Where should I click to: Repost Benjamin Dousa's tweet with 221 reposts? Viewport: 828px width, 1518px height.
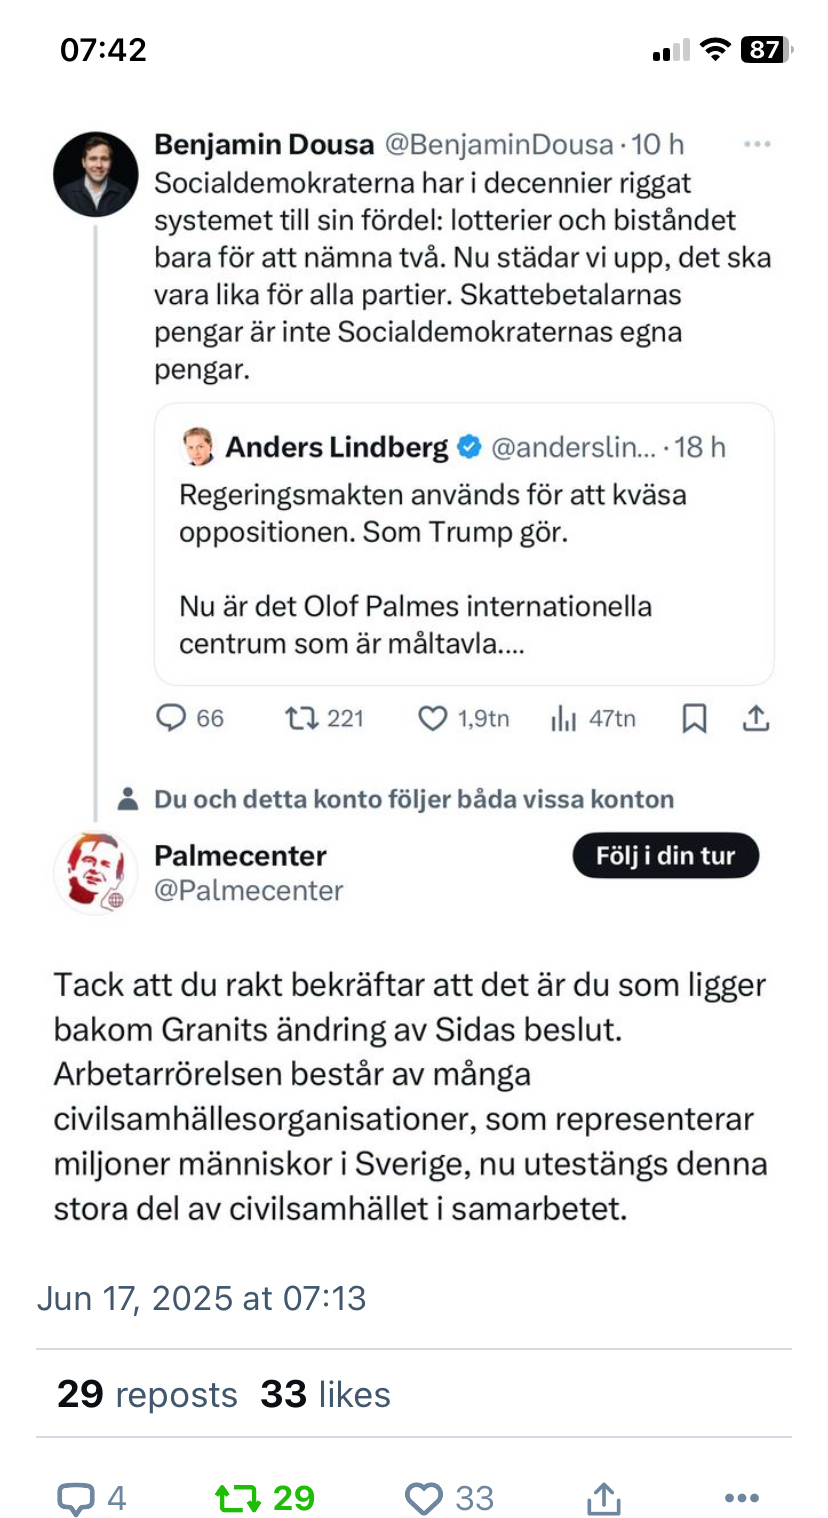299,718
